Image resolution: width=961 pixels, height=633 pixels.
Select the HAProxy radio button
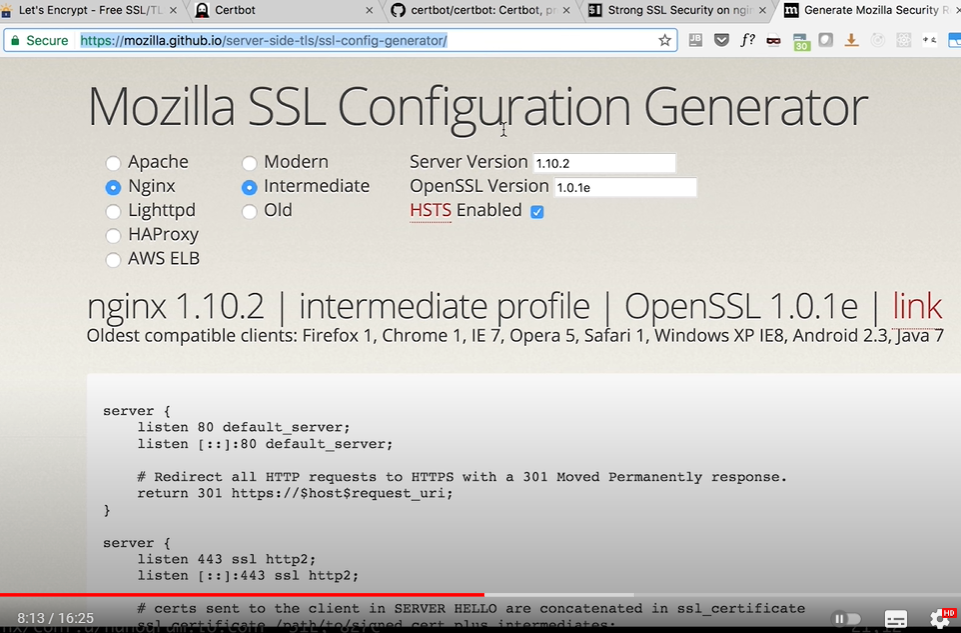(x=113, y=235)
